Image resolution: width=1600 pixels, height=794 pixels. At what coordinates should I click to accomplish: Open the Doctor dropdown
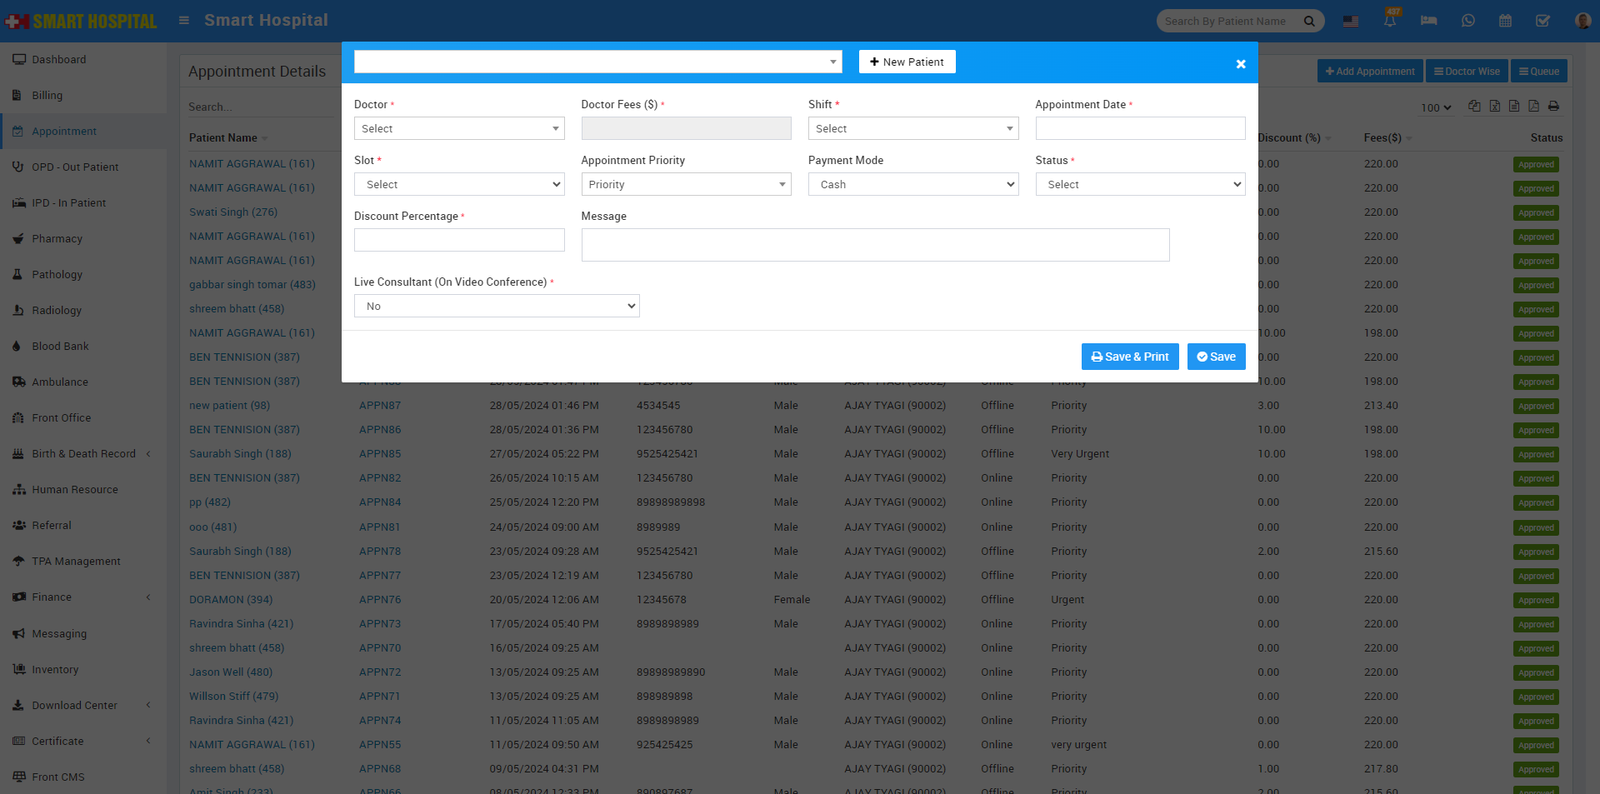[x=459, y=129]
